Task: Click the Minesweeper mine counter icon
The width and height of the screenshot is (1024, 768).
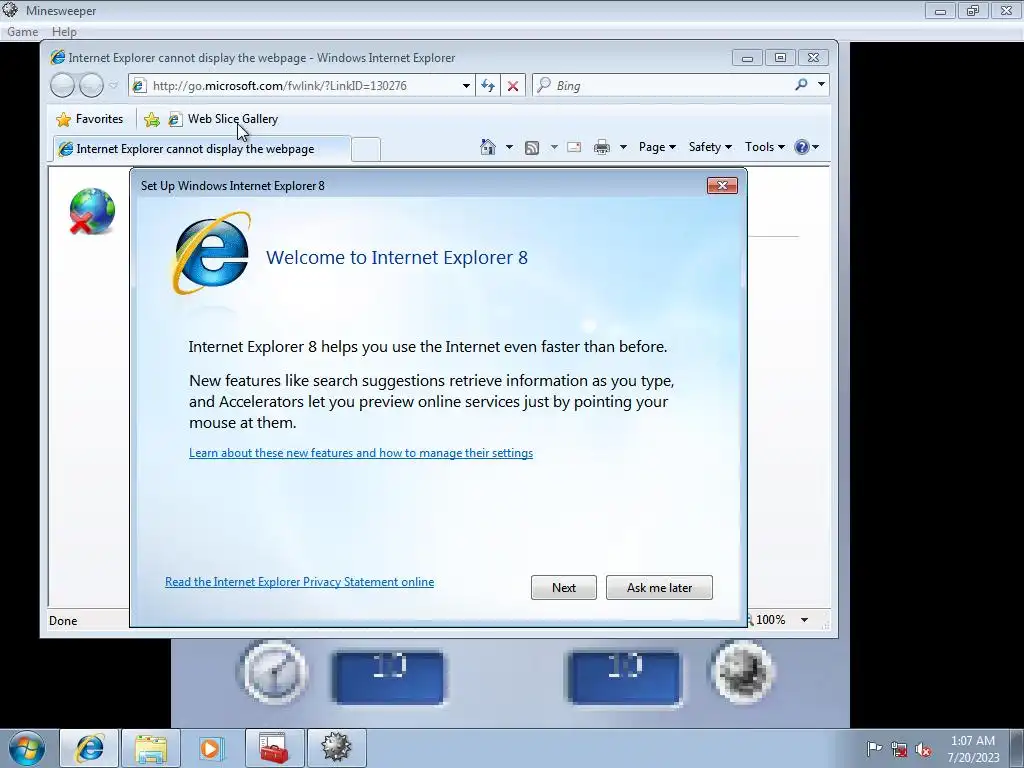Action: tap(743, 673)
